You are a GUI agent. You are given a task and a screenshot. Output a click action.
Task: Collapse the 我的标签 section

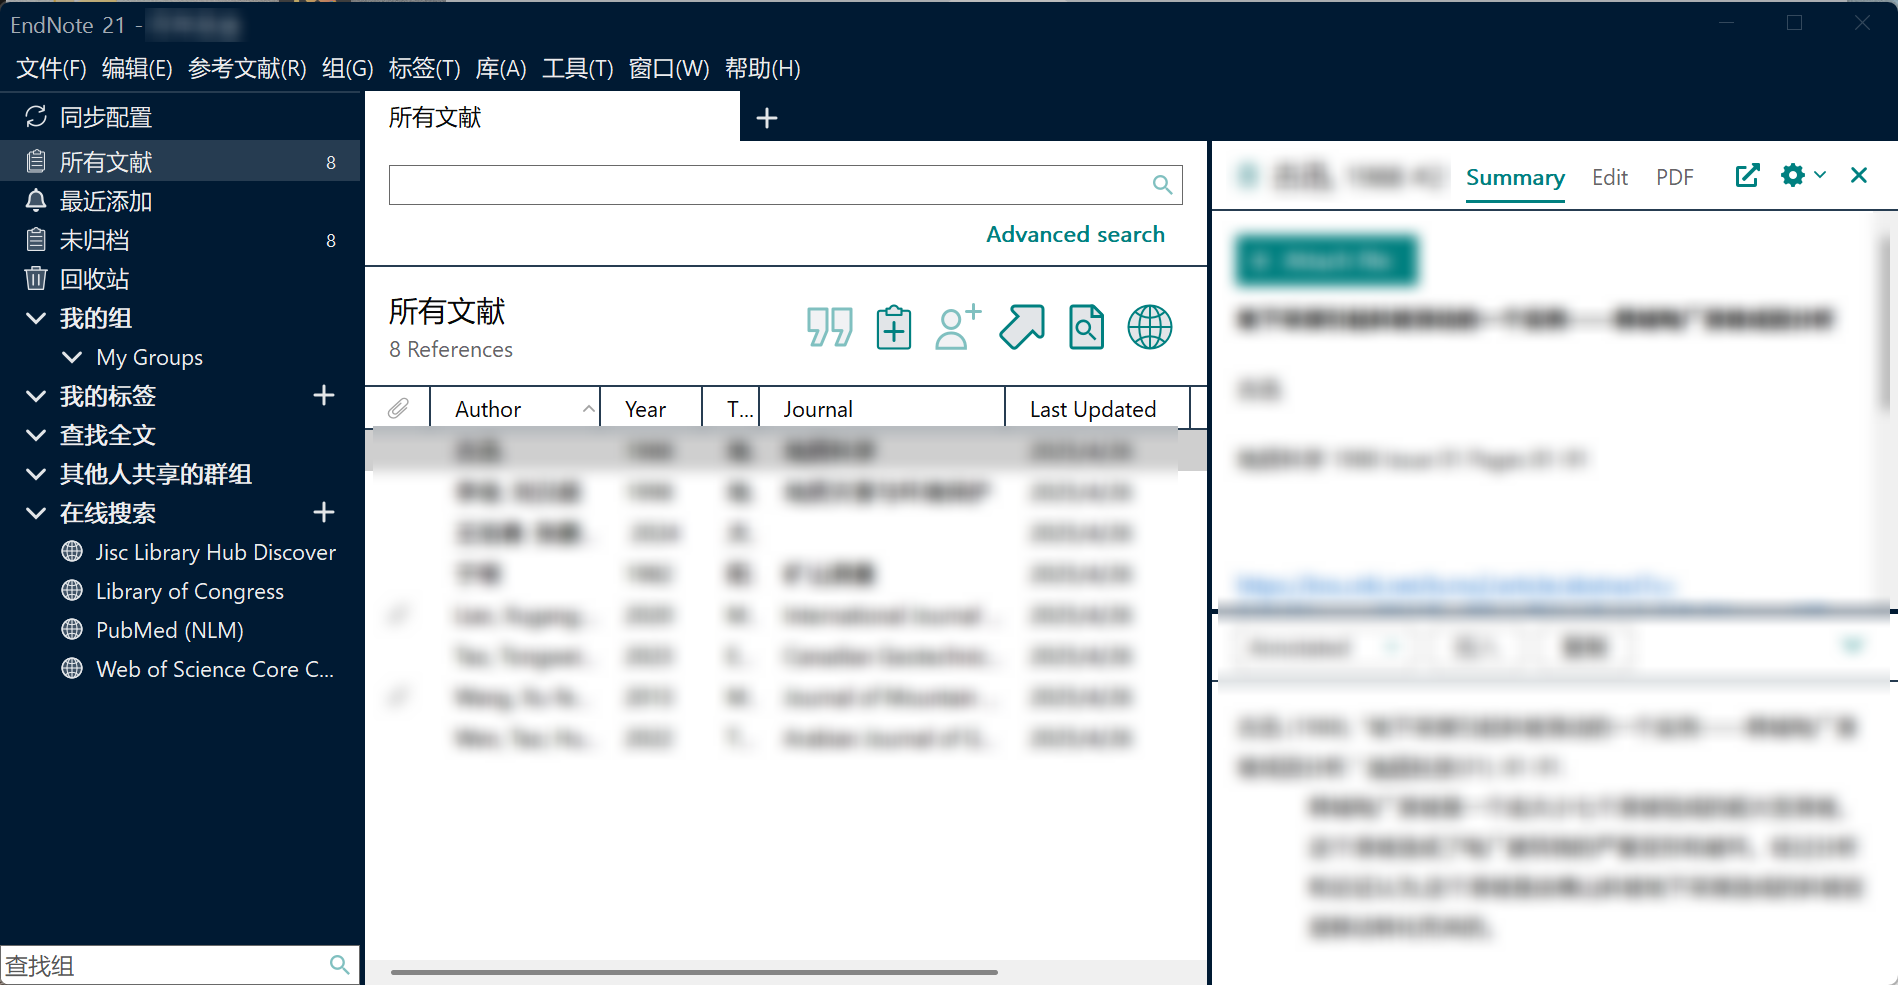click(36, 396)
